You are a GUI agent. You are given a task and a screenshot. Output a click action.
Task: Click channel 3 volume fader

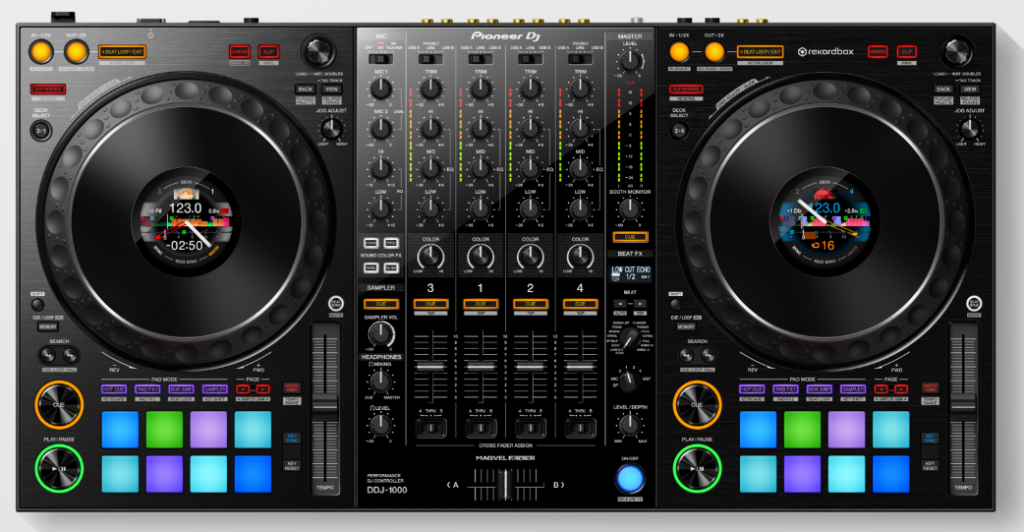430,368
